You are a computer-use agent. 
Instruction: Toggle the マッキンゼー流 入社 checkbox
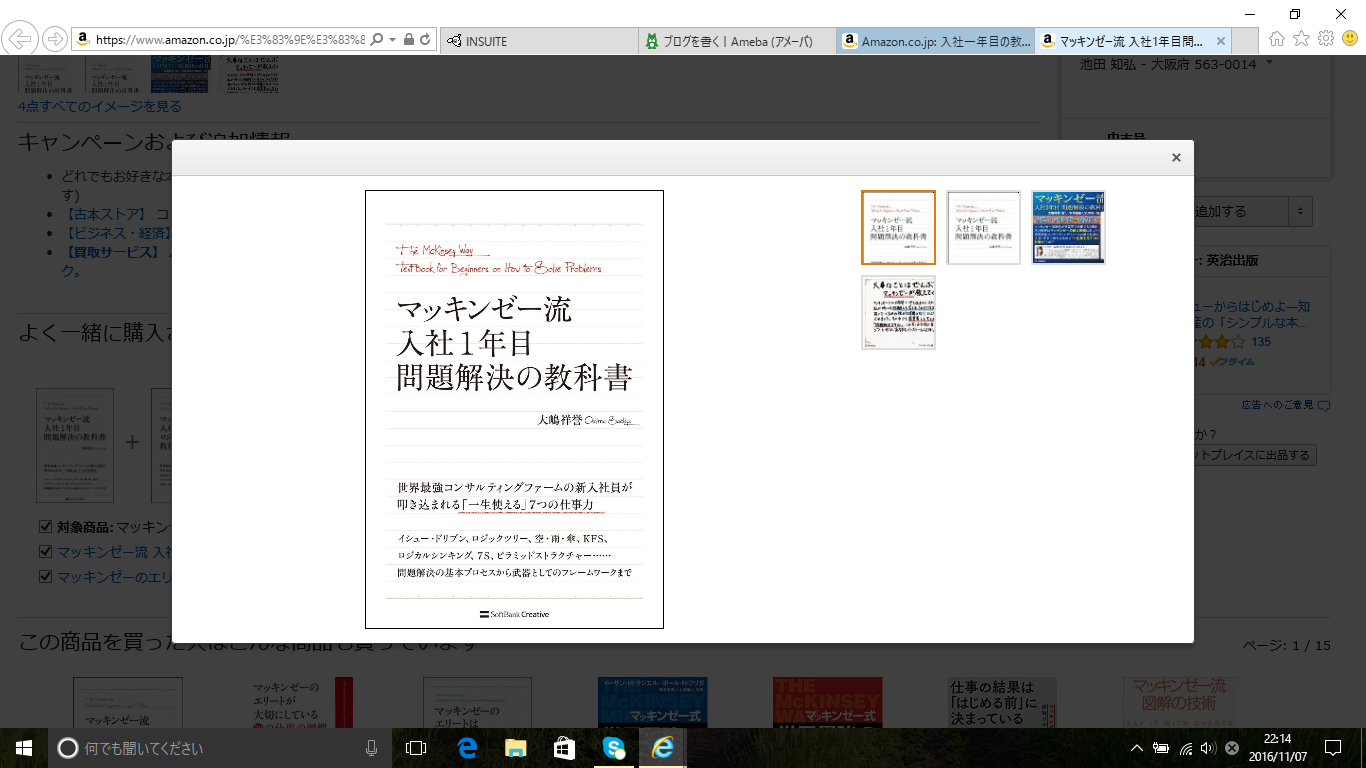[45, 552]
